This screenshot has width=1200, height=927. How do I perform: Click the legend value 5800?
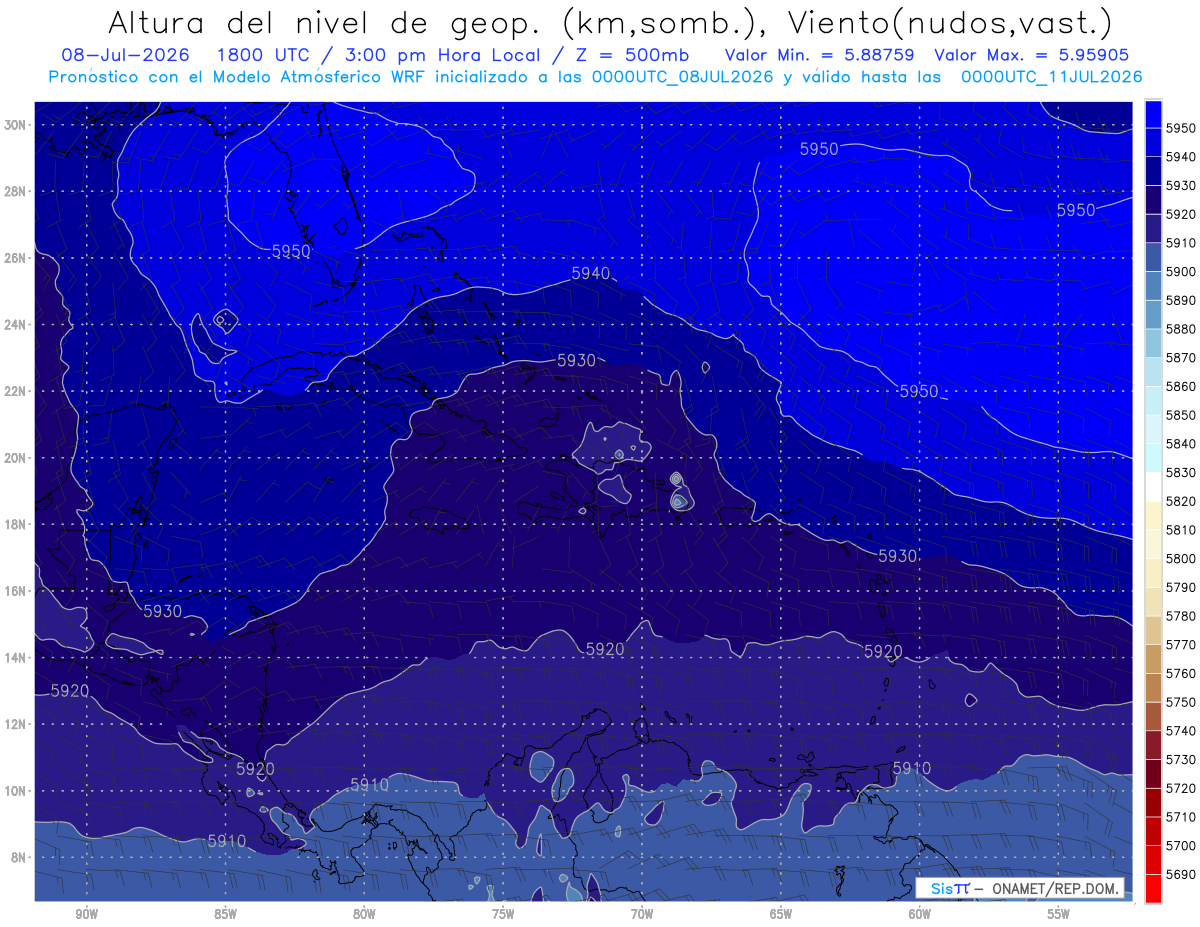[x=1181, y=558]
